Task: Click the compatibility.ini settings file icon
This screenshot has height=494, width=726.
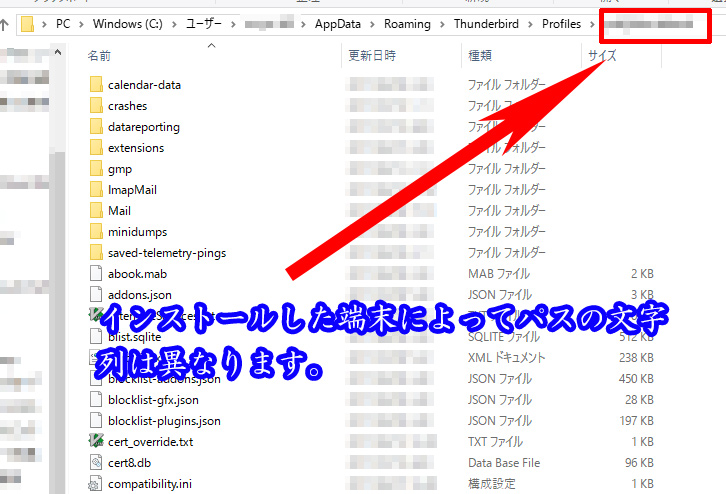Action: 96,484
